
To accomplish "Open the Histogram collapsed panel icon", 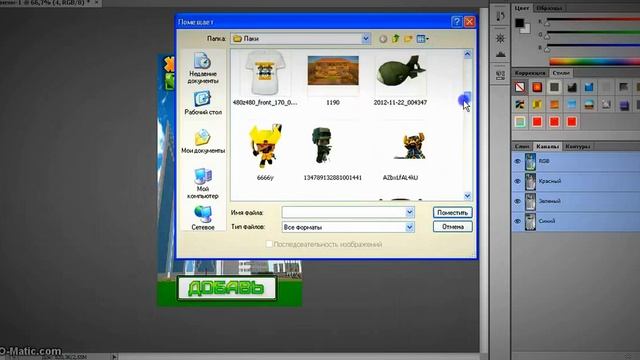I will click(x=500, y=54).
